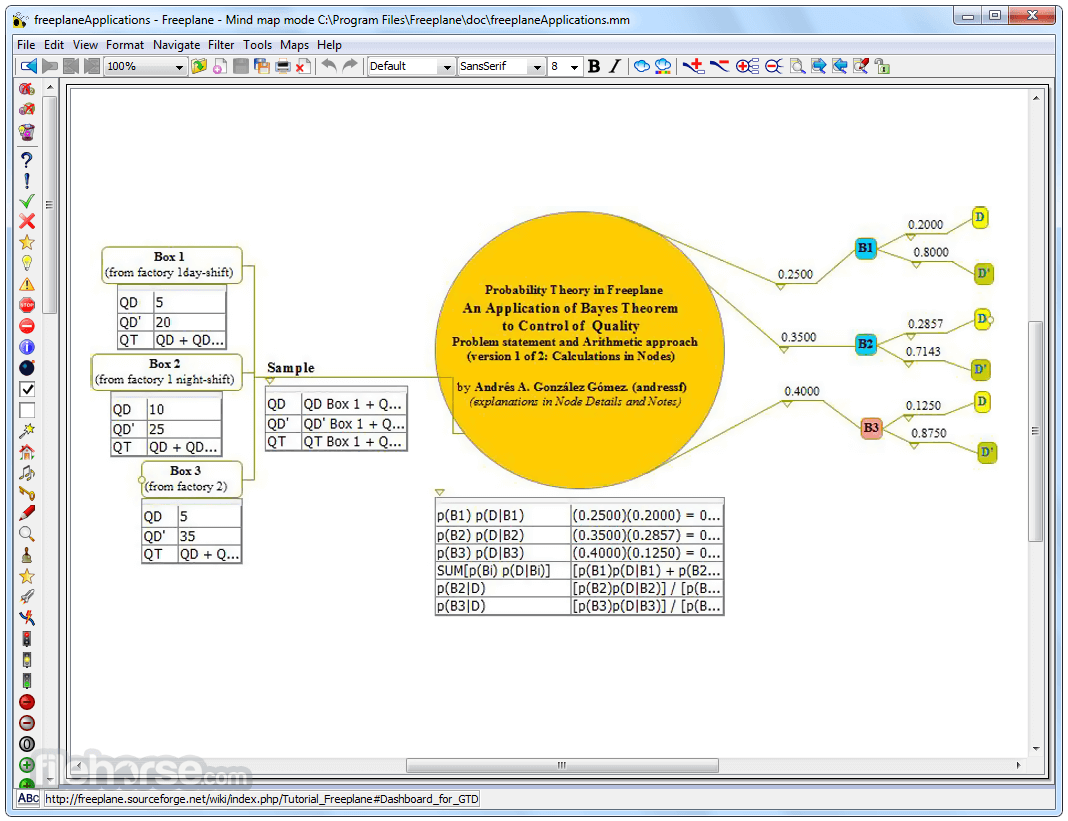Click the padlock encryption icon
The height and width of the screenshot is (821, 1068).
coord(882,66)
